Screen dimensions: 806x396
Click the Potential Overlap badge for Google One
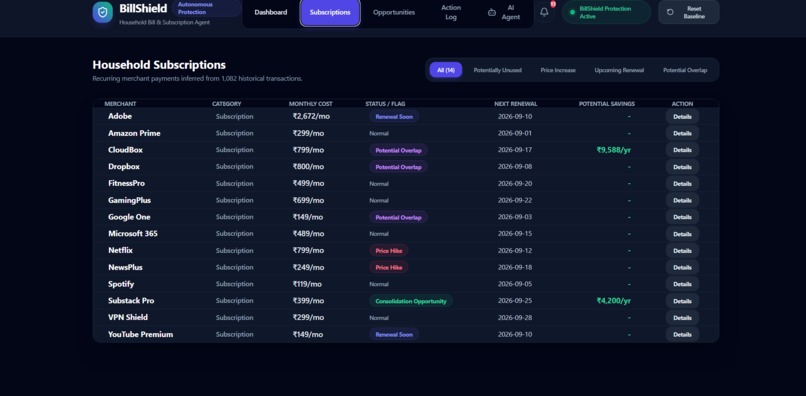point(398,217)
